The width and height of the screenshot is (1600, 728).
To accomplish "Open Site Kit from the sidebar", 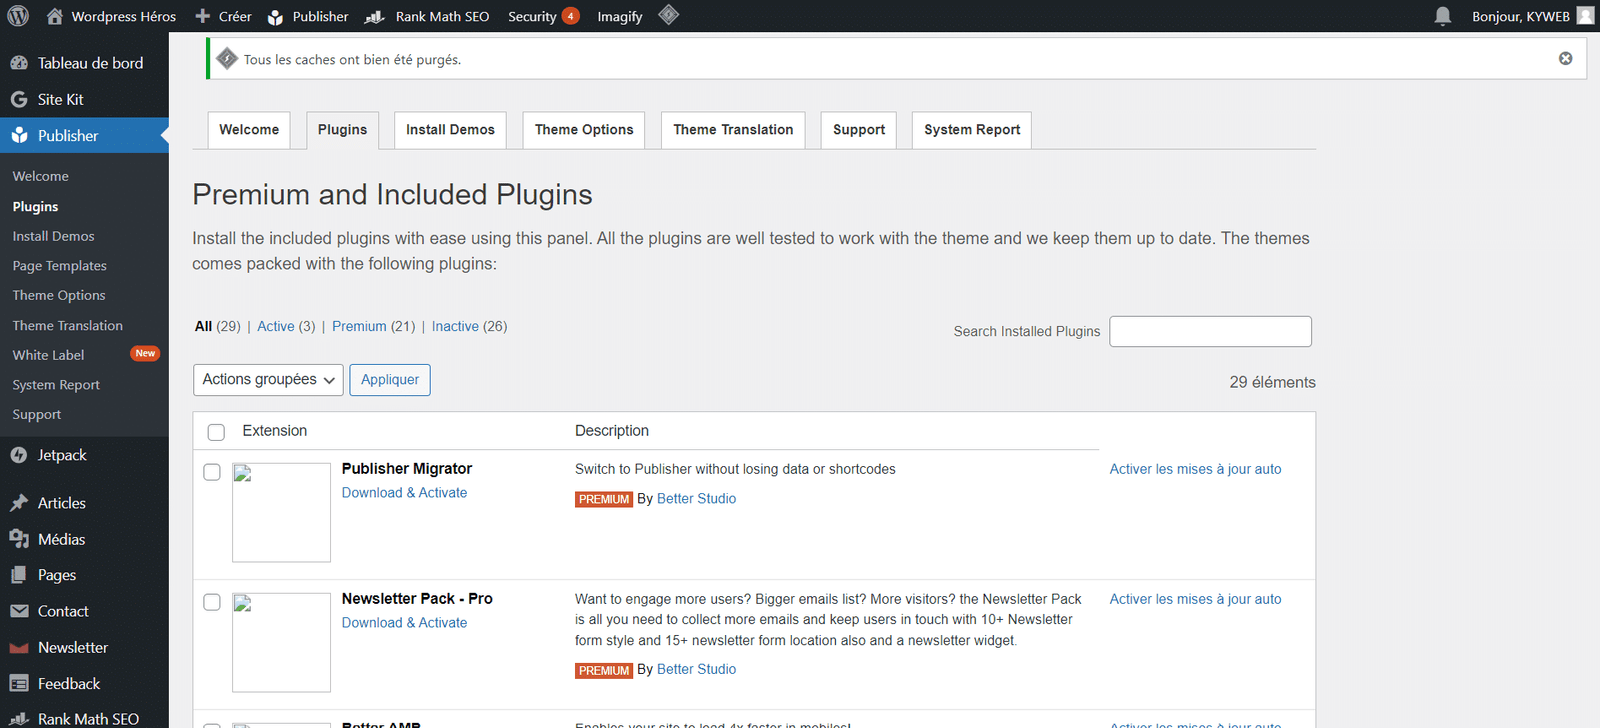I will [x=60, y=99].
